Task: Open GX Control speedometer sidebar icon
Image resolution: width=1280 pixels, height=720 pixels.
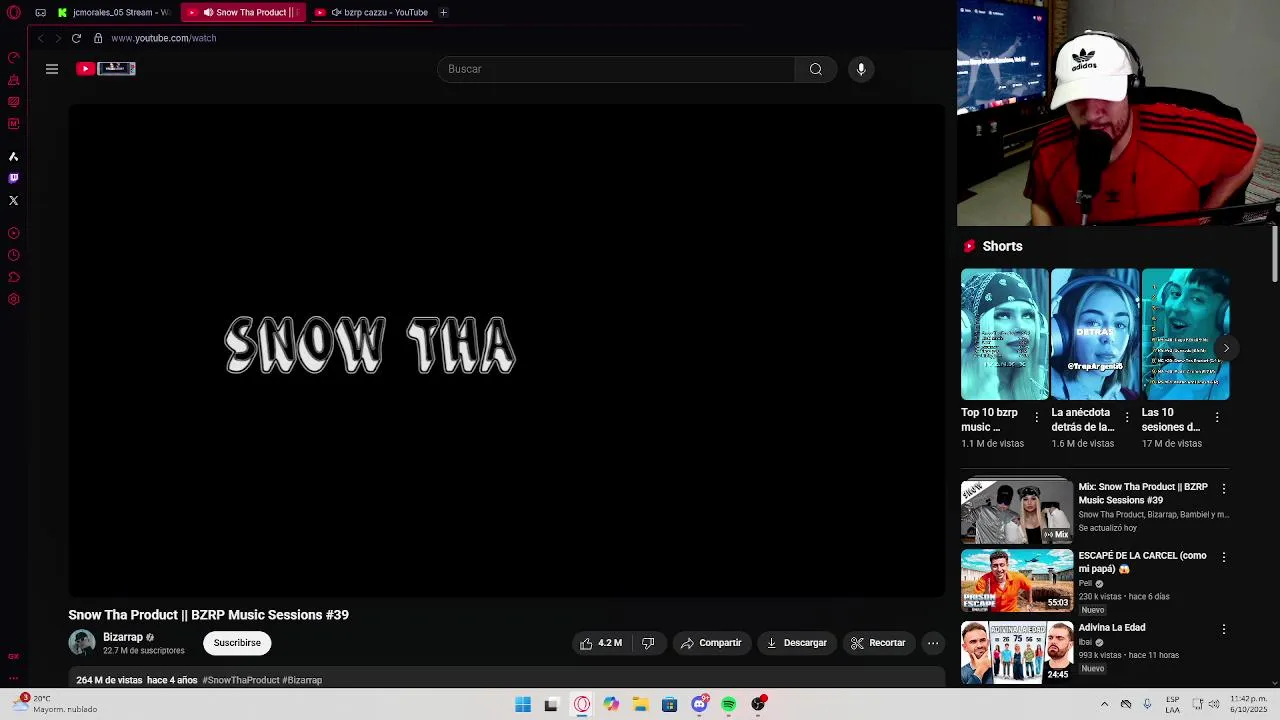Action: tap(13, 57)
